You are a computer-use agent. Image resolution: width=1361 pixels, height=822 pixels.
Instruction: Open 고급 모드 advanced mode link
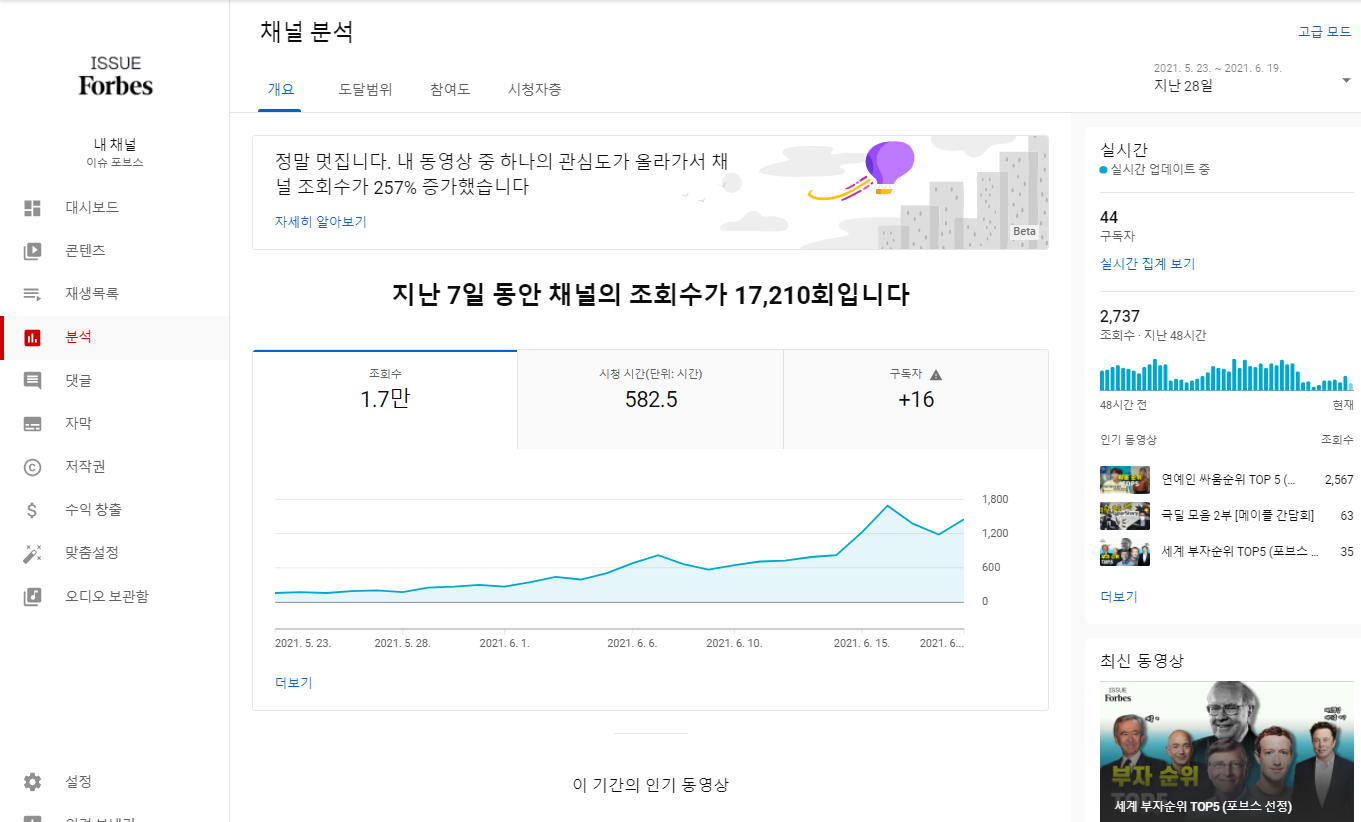pyautogui.click(x=1322, y=32)
